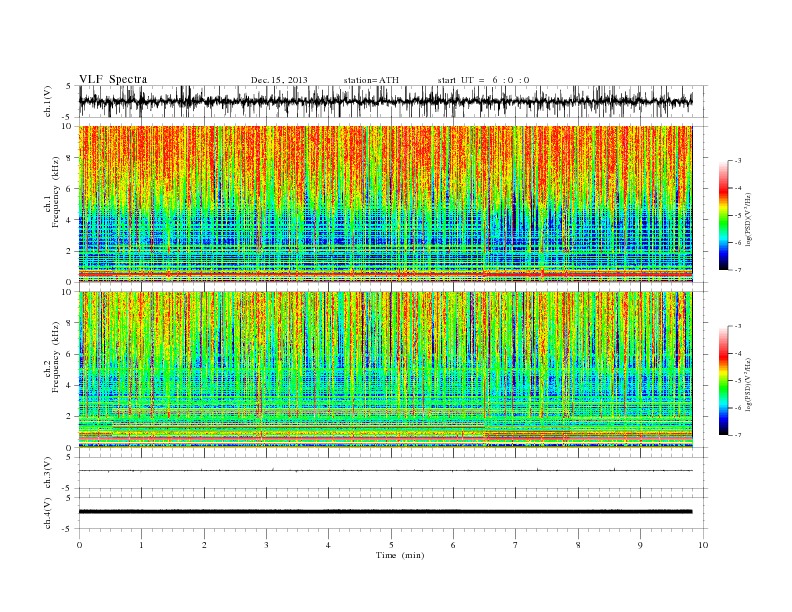Click the "8" tick on the Time axis
The width and height of the screenshot is (792, 612).
(578, 545)
